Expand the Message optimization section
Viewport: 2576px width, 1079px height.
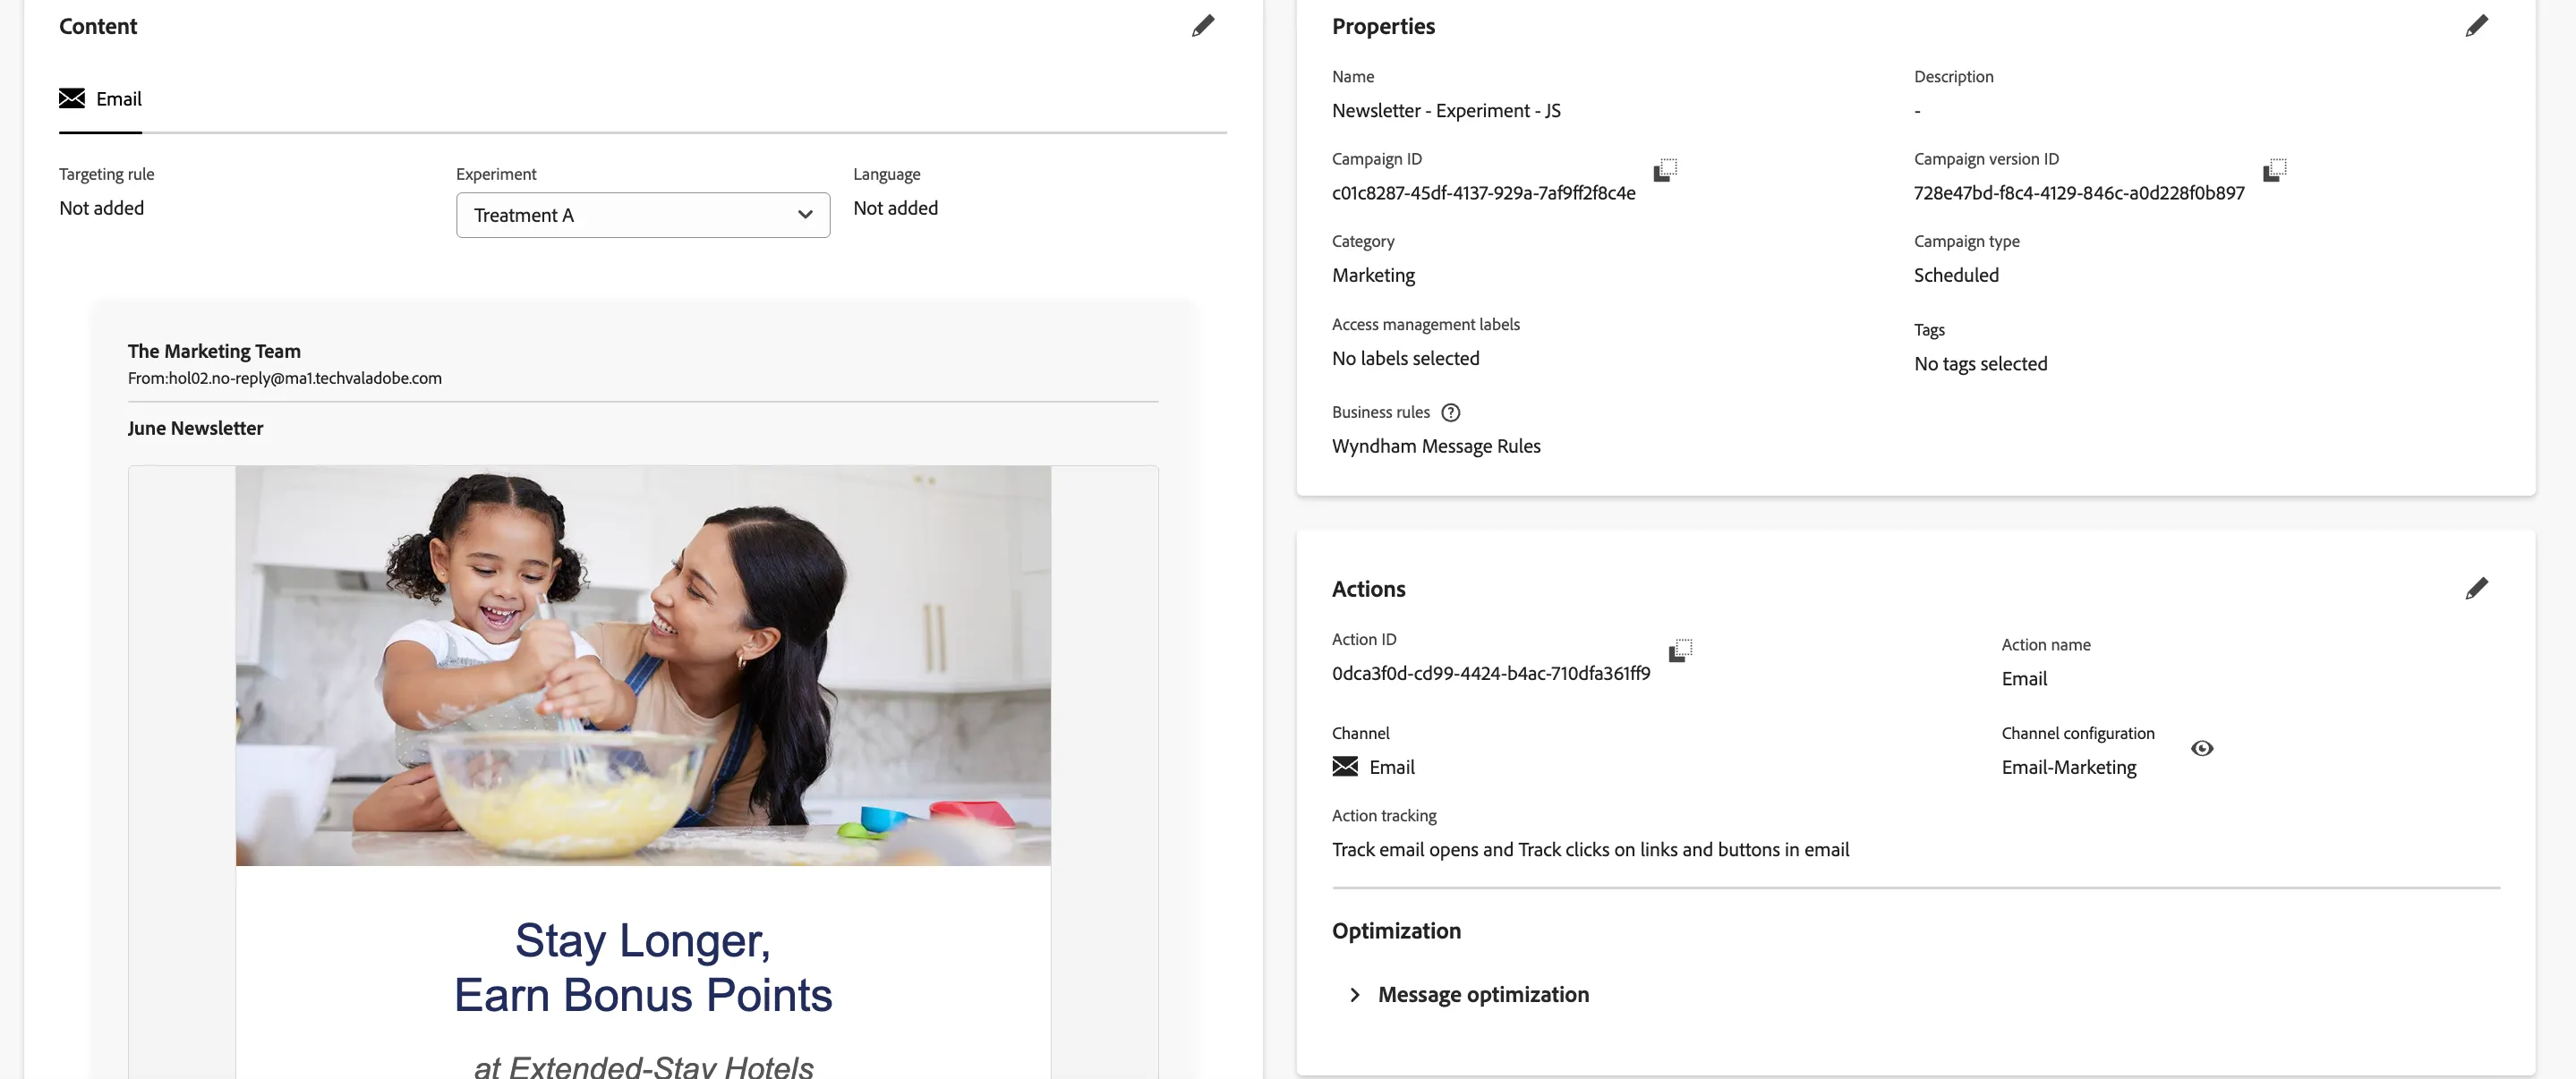(1470, 994)
